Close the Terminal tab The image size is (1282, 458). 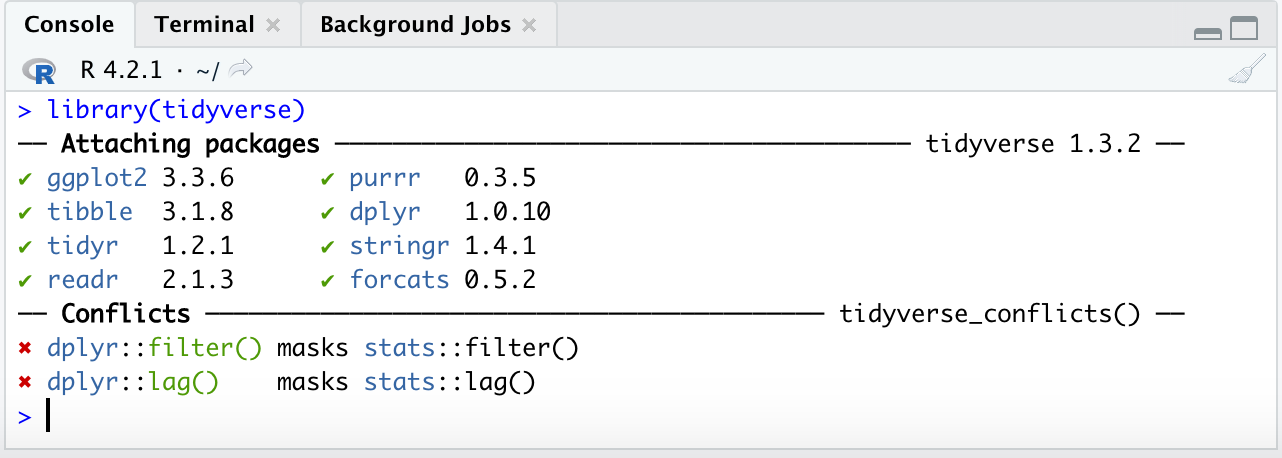click(275, 25)
